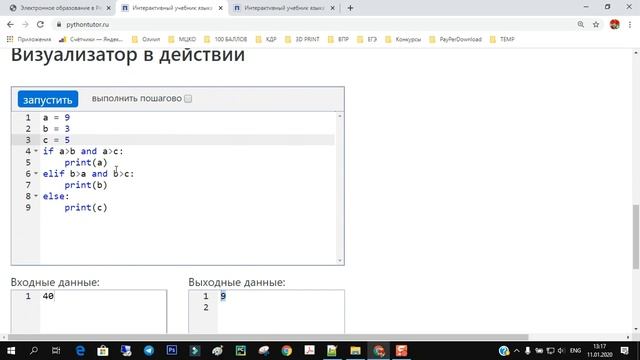Switch to the Электронное образование tab
The image size is (640, 360).
pos(61,8)
